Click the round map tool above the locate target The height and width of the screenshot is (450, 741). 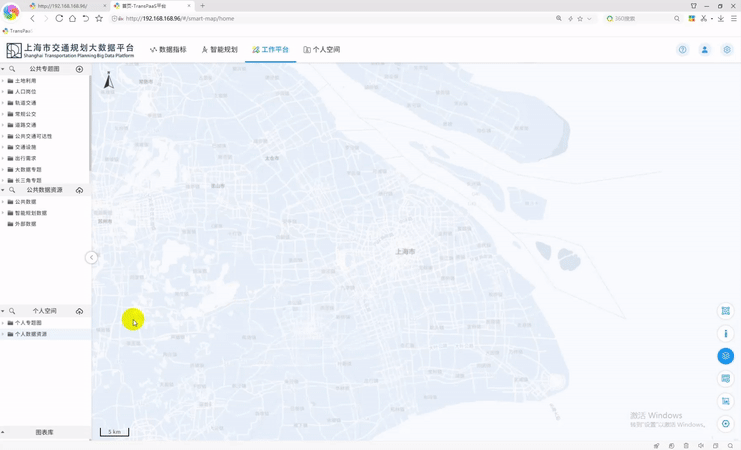(725, 401)
